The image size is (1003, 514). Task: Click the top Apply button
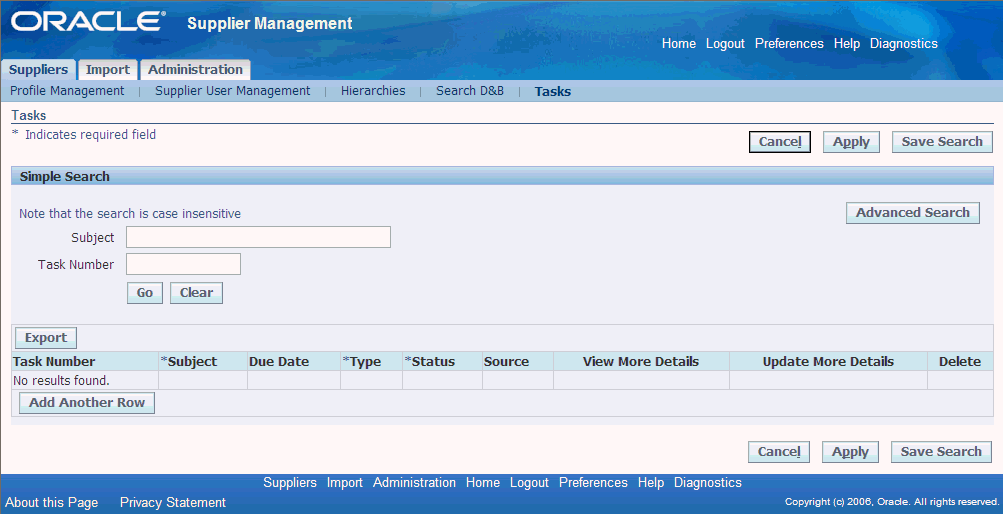coord(851,142)
